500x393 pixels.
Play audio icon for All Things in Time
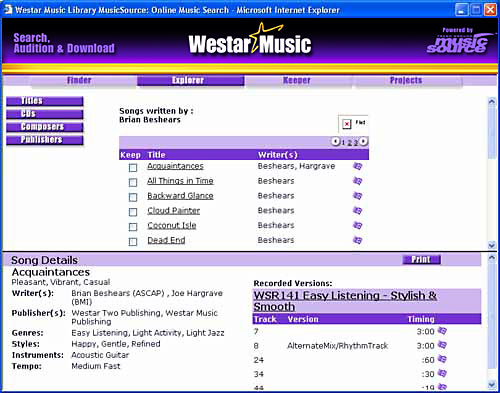[357, 181]
